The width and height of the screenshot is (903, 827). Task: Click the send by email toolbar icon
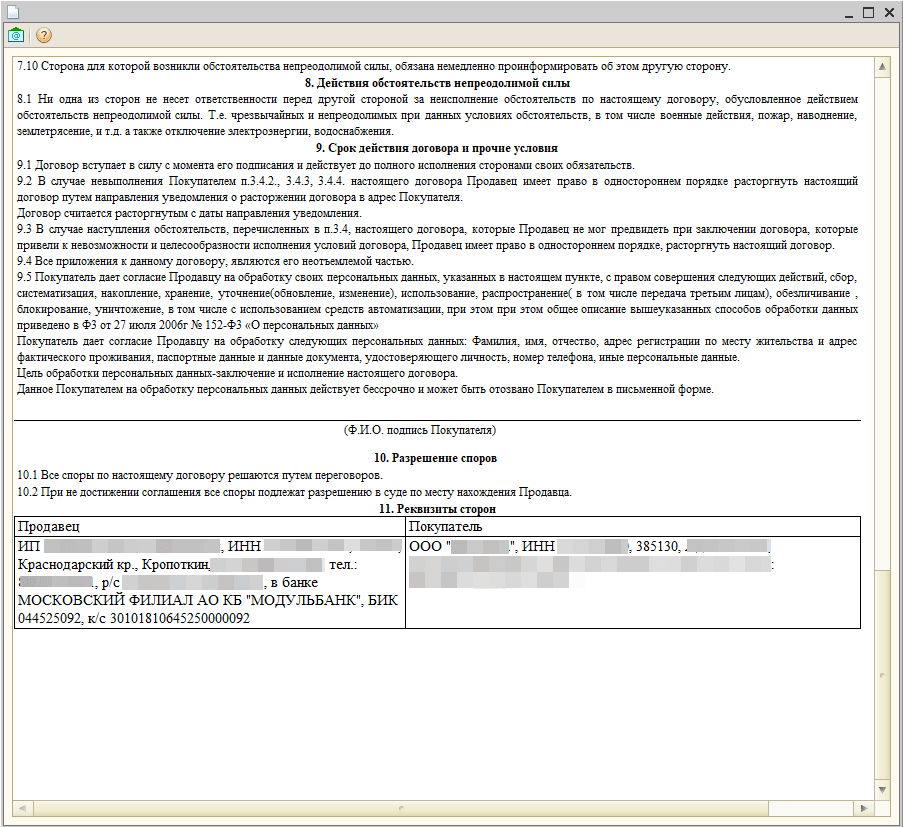point(16,35)
